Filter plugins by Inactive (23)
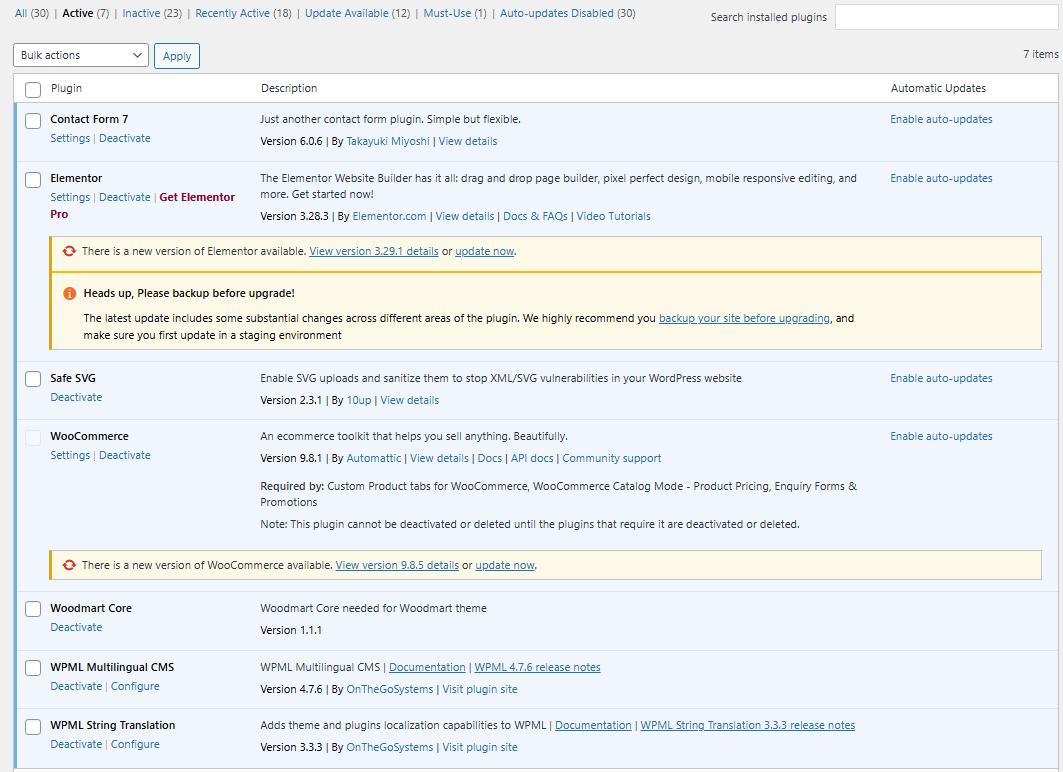The height and width of the screenshot is (772, 1063). tap(152, 13)
